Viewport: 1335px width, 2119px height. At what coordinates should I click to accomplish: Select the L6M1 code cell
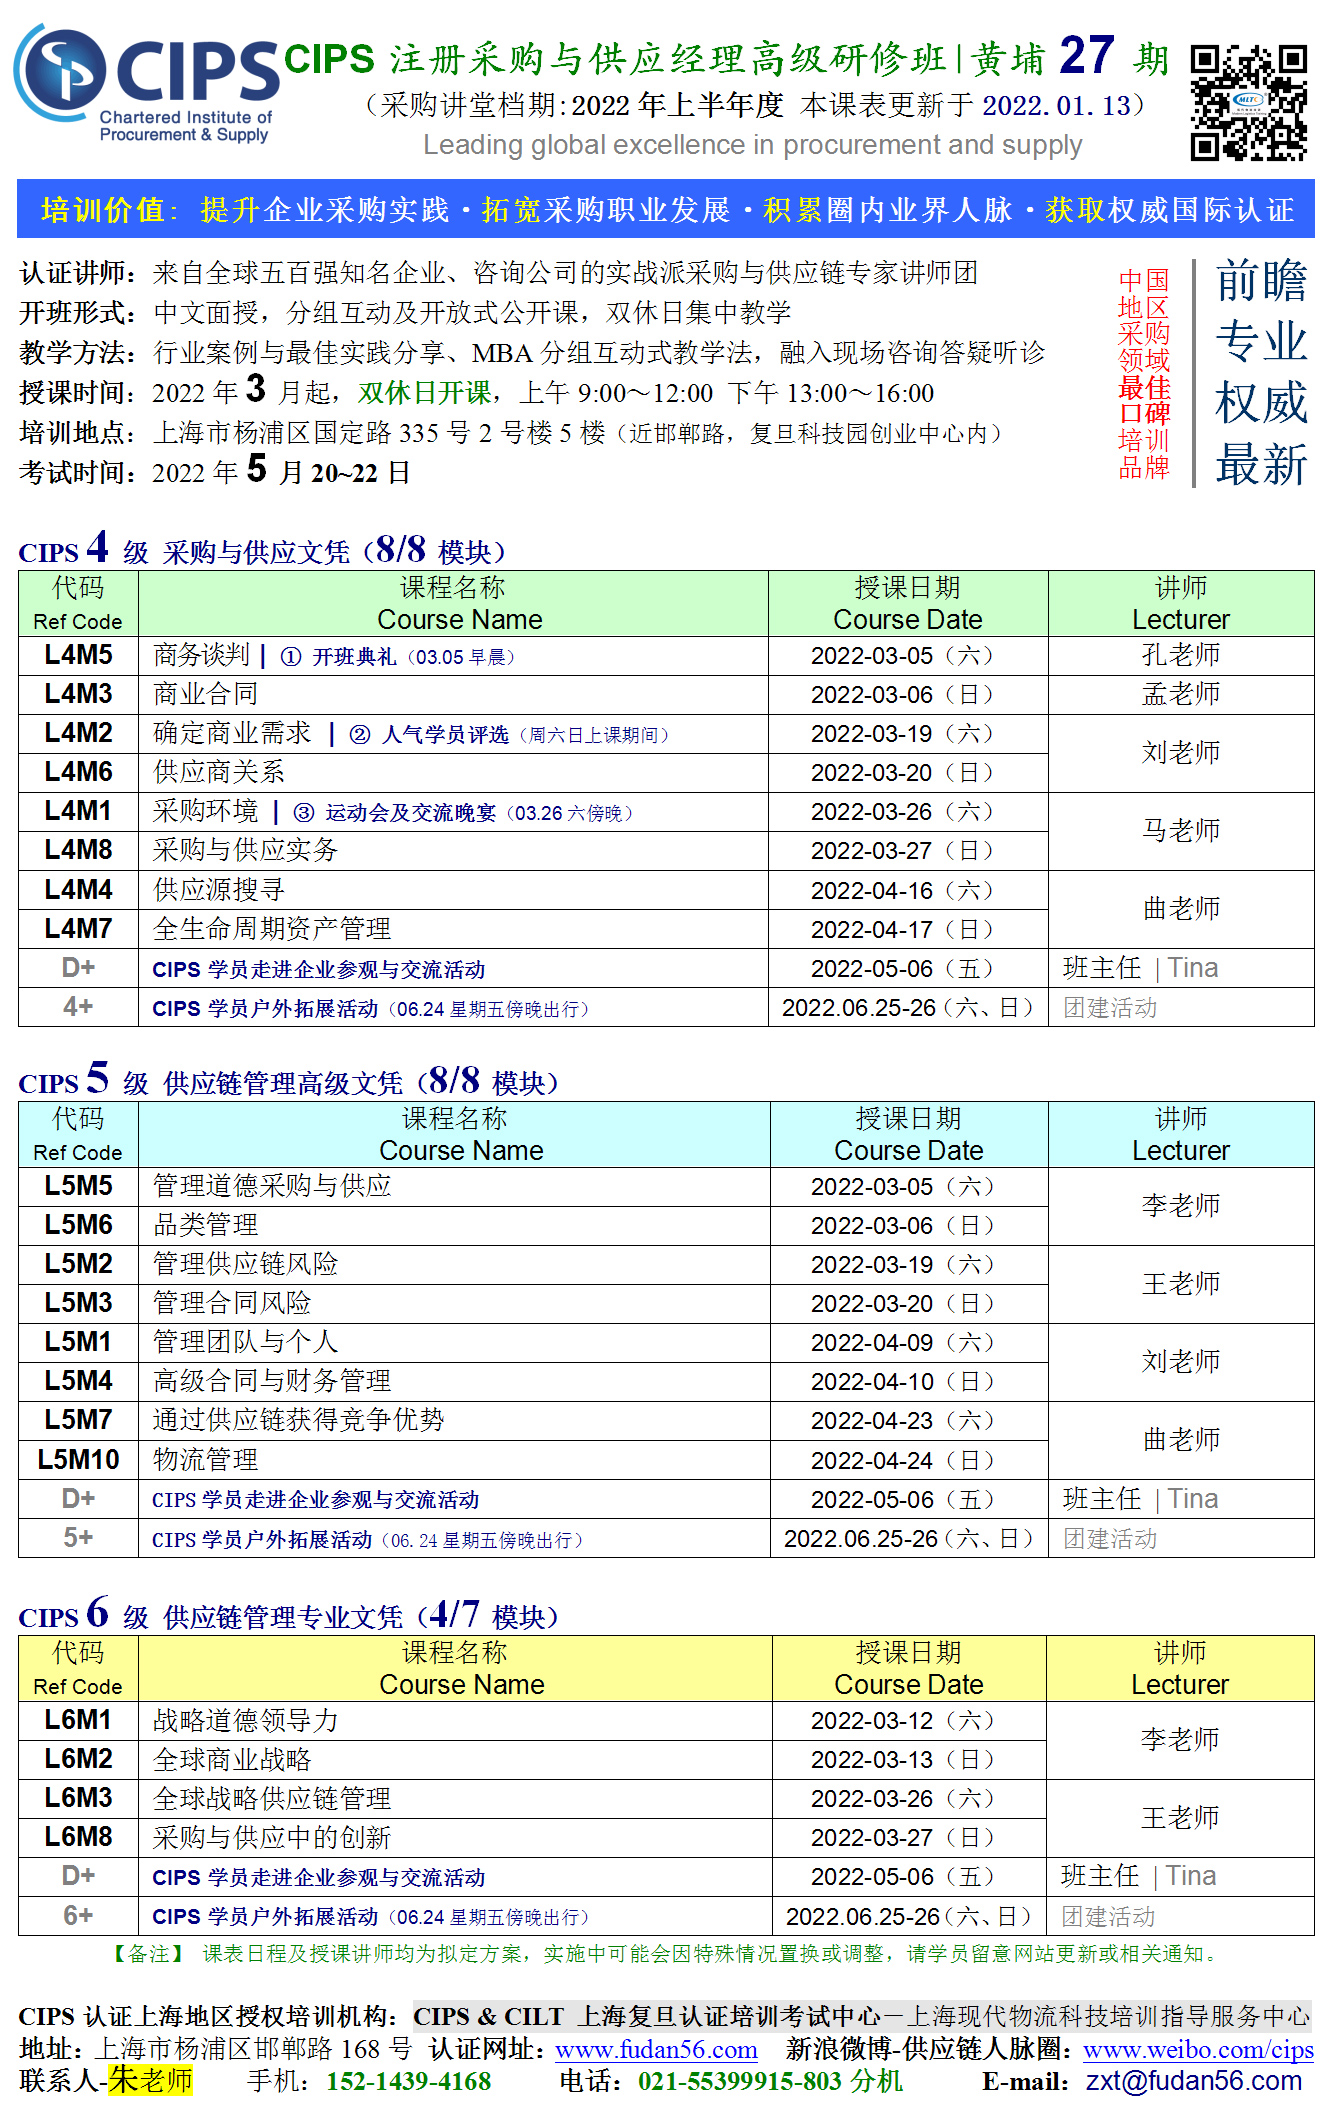(x=78, y=1720)
